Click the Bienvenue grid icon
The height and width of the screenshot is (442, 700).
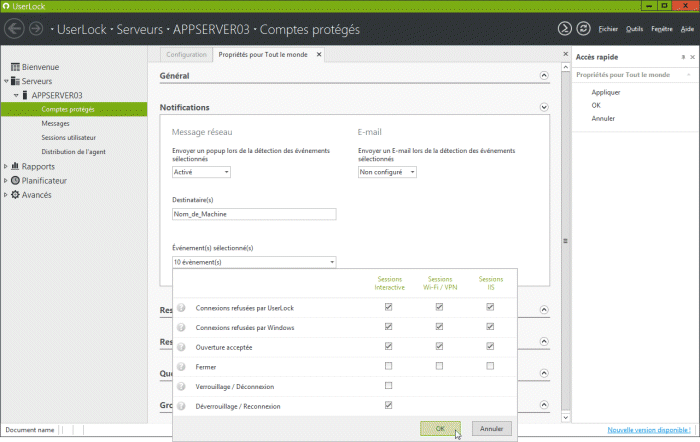15,67
